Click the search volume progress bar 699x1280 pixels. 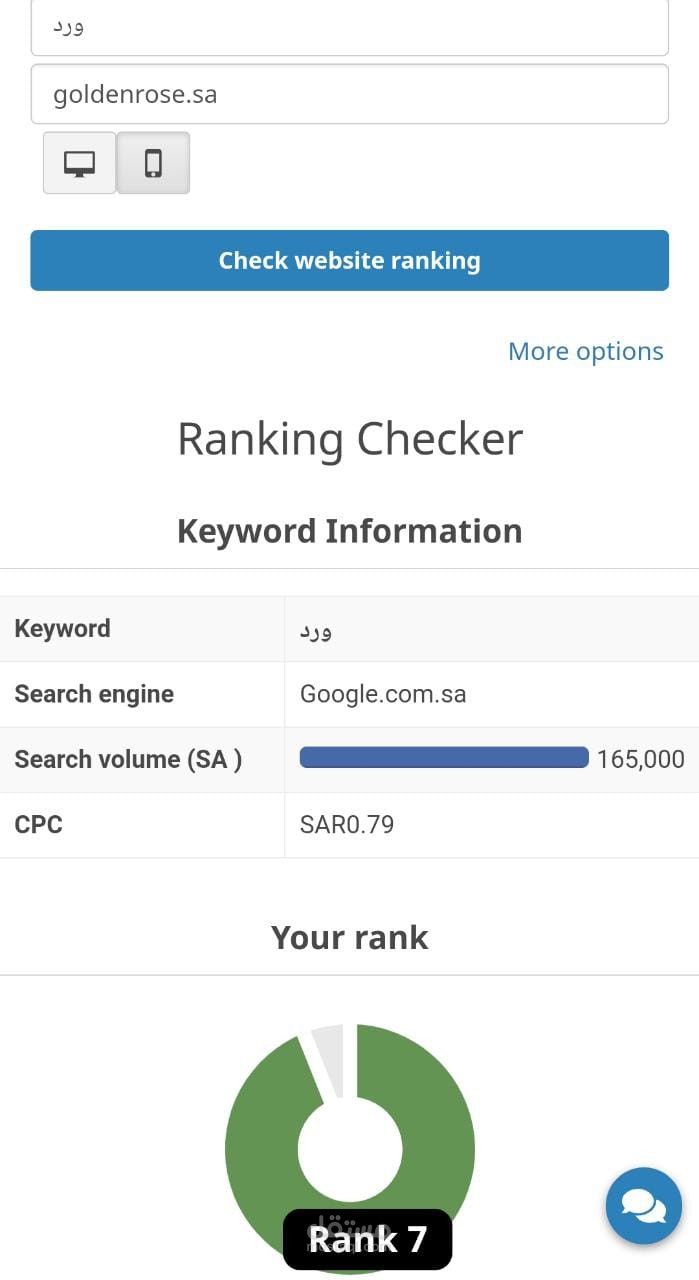(x=444, y=757)
